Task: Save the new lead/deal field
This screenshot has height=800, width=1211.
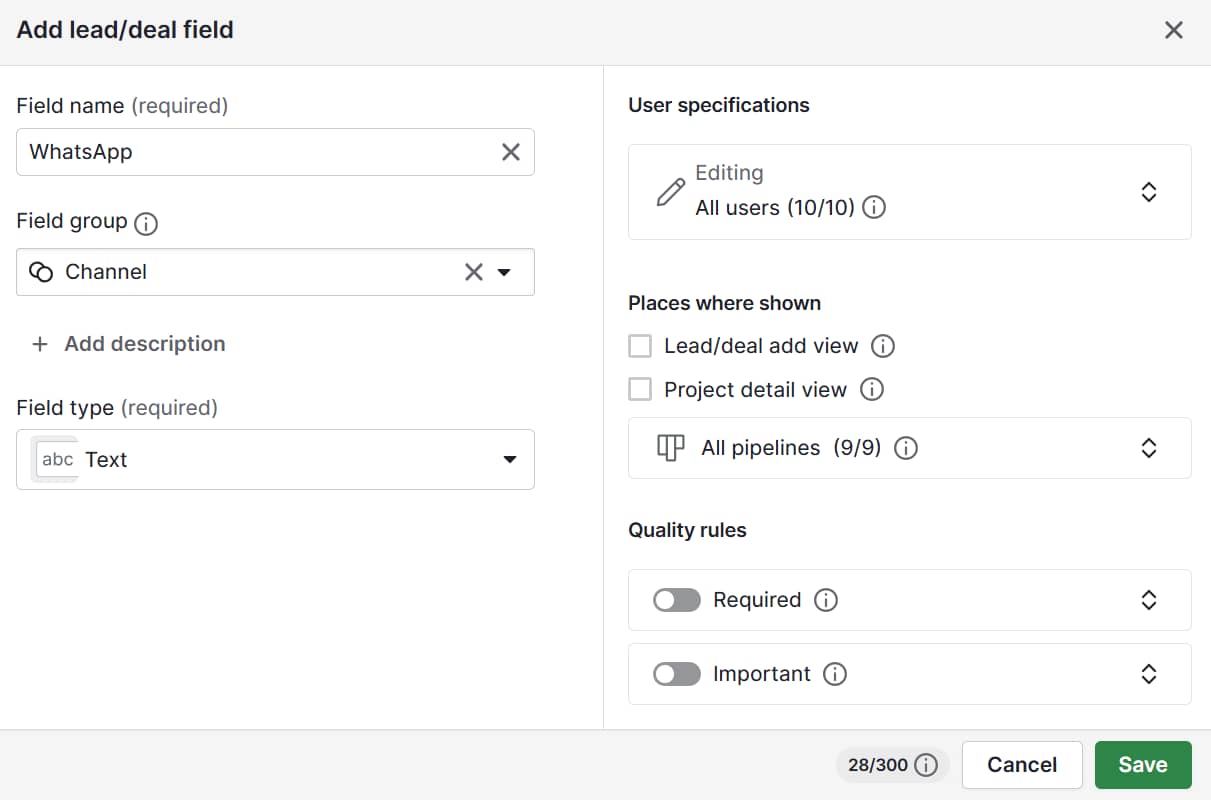Action: 1142,765
